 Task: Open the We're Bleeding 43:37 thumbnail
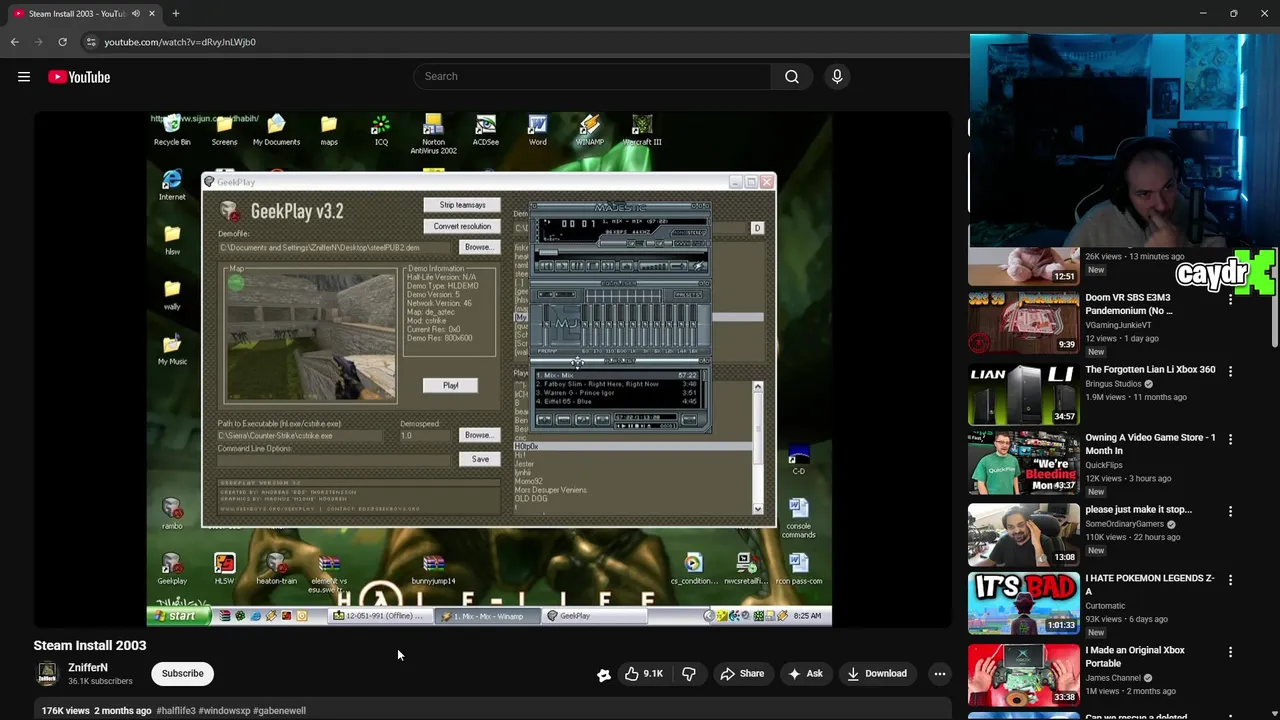[1023, 462]
